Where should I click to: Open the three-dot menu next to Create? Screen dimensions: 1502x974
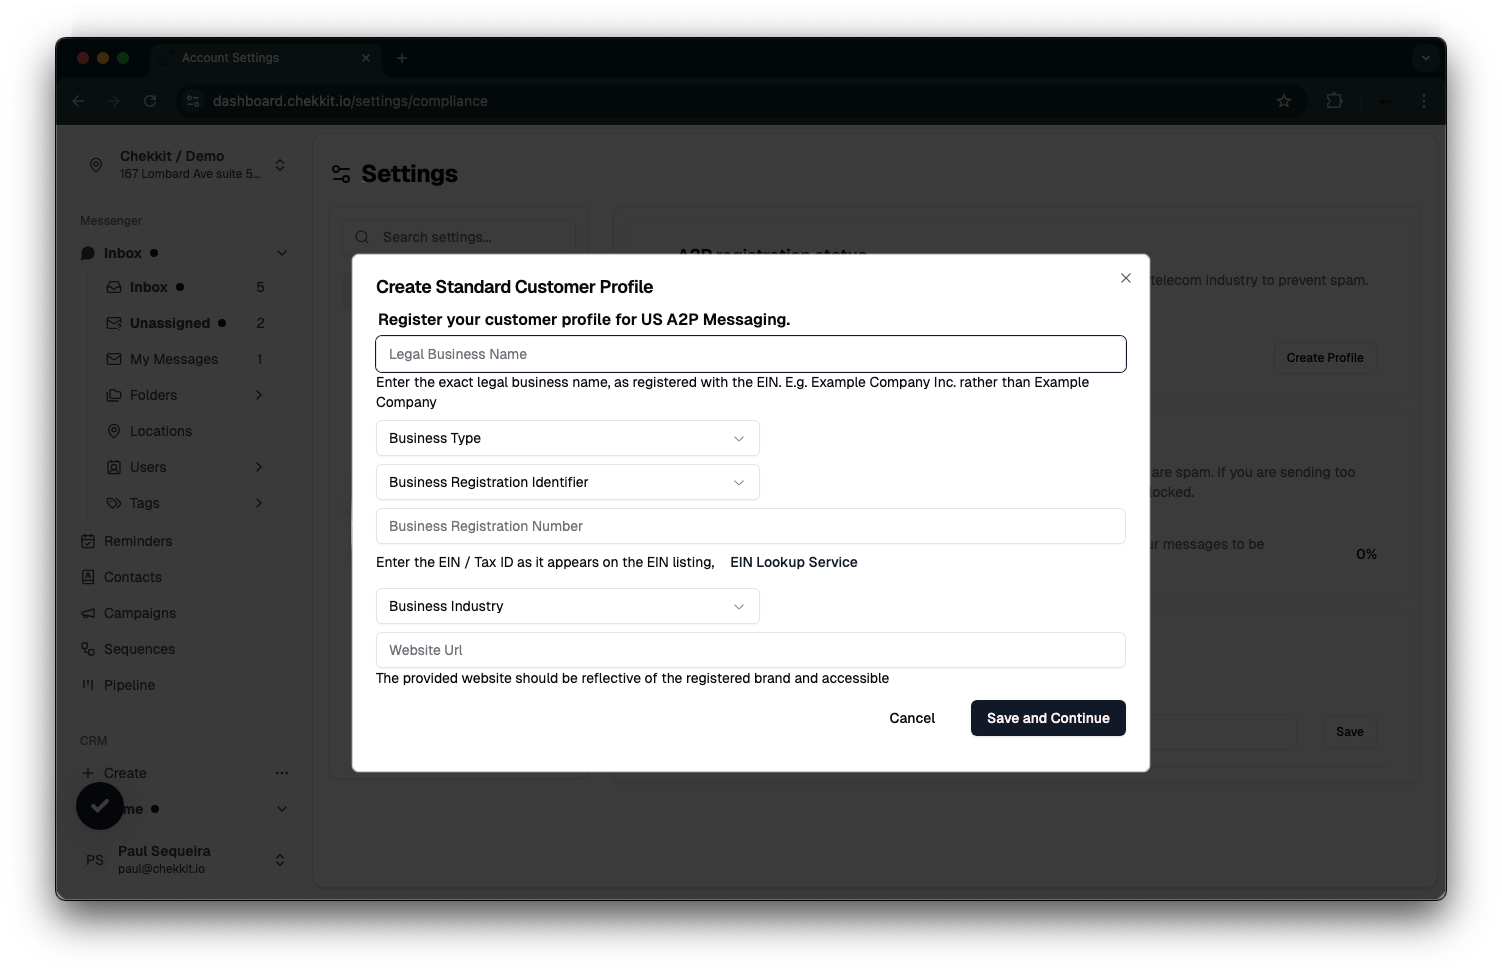tap(282, 773)
